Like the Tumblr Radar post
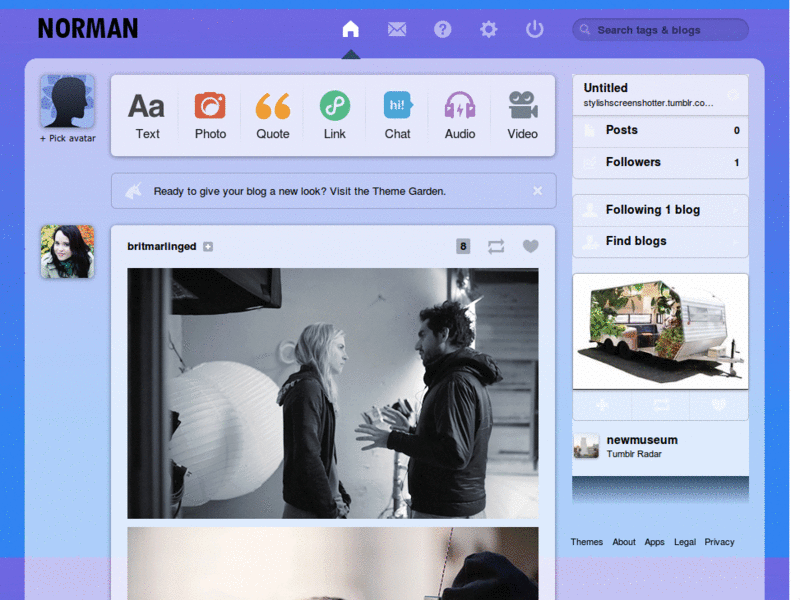The image size is (800, 600). (x=719, y=405)
